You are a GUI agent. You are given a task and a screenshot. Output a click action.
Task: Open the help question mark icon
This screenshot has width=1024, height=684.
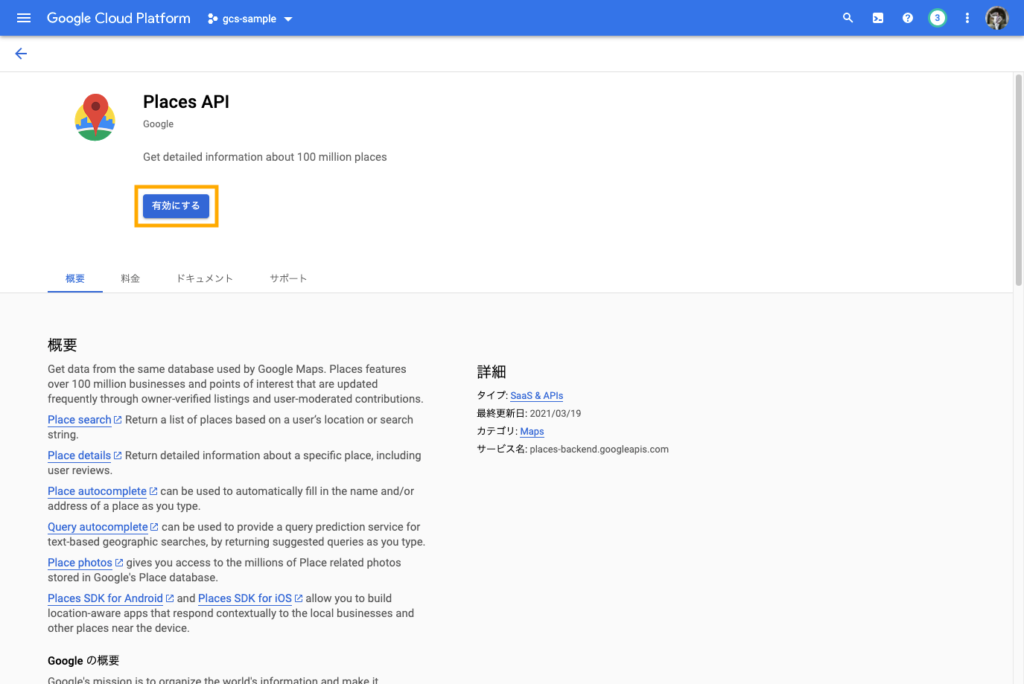(x=908, y=18)
